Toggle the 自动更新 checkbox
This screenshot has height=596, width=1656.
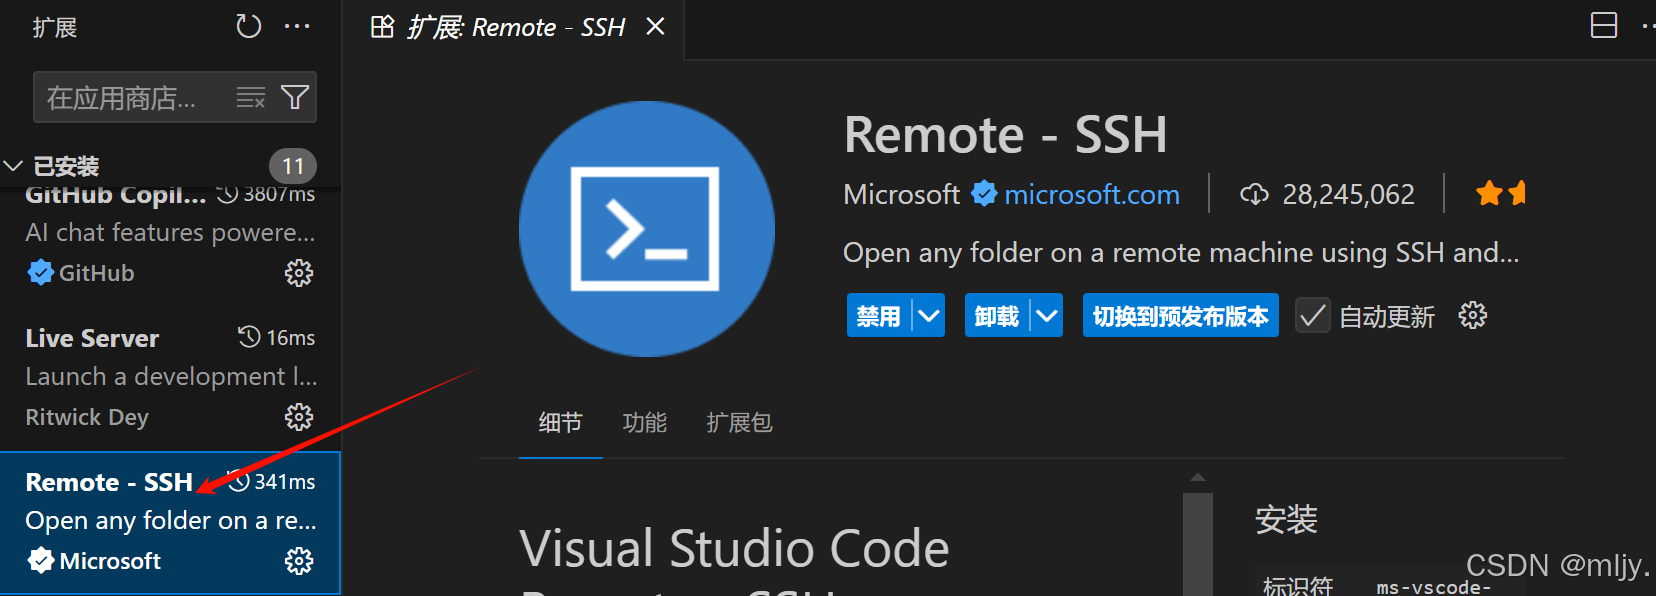pyautogui.click(x=1312, y=316)
